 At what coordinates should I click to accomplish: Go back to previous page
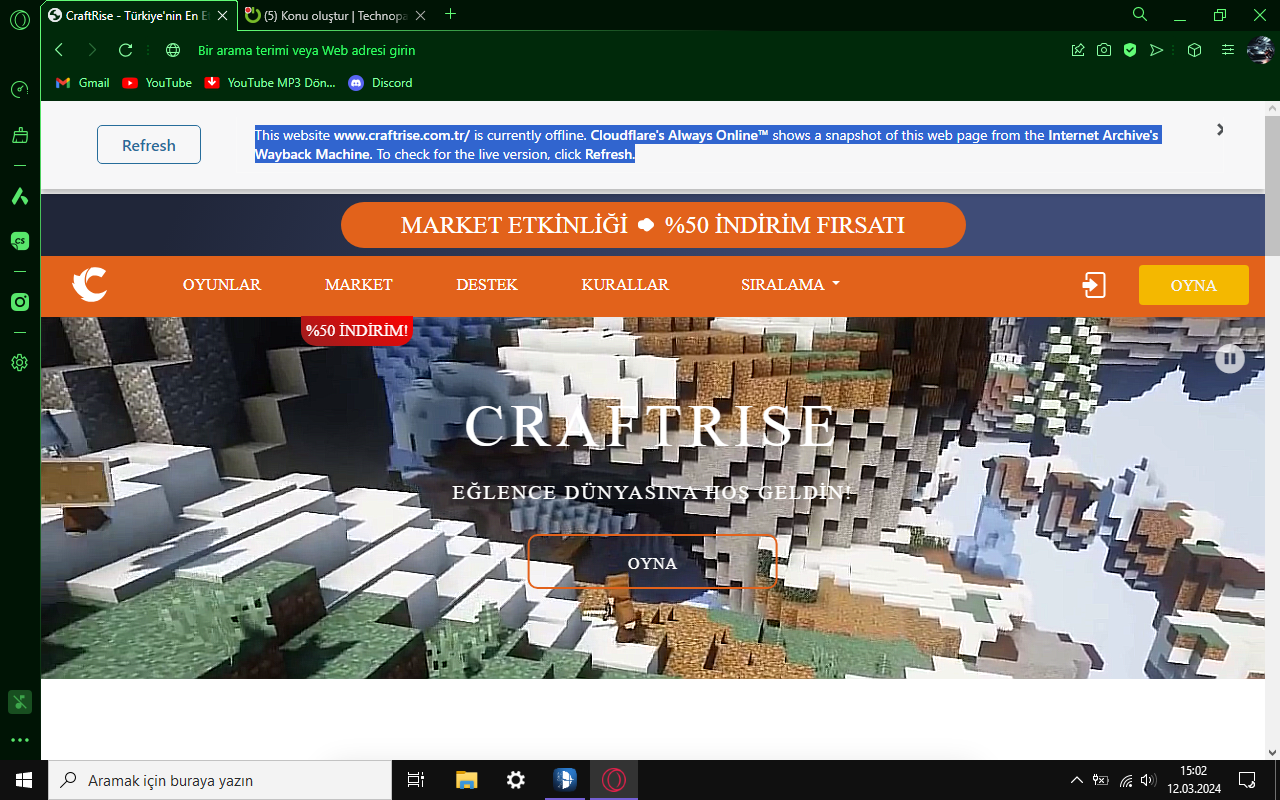(x=59, y=50)
